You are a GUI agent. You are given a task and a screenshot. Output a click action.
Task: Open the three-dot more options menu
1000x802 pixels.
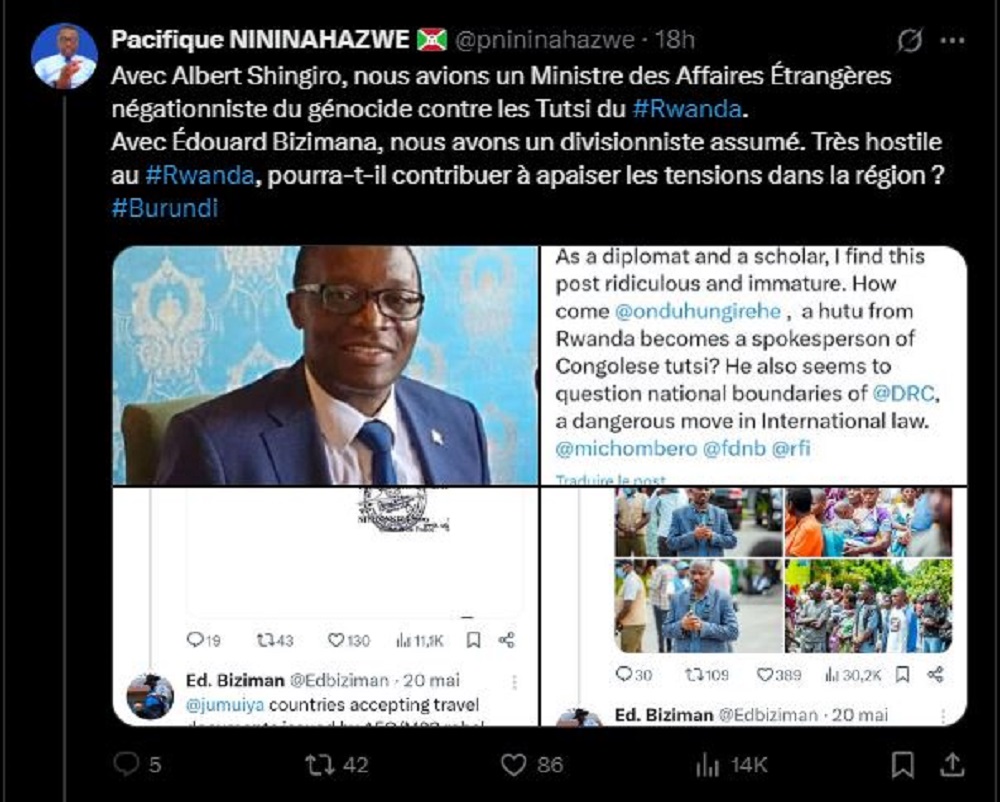pos(952,41)
